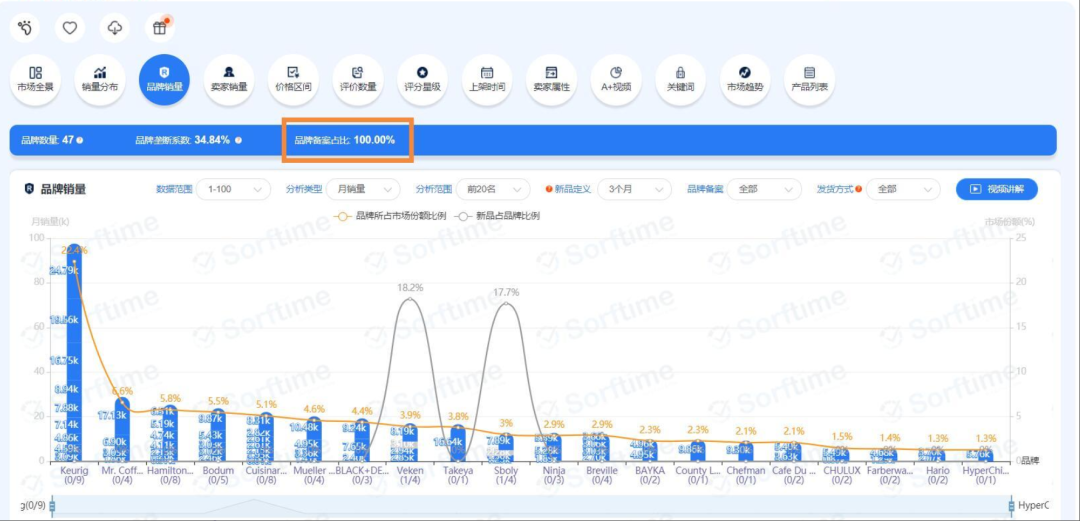The width and height of the screenshot is (1080, 521).
Task: Click the Veken bar in the chart
Action: [x=411, y=442]
